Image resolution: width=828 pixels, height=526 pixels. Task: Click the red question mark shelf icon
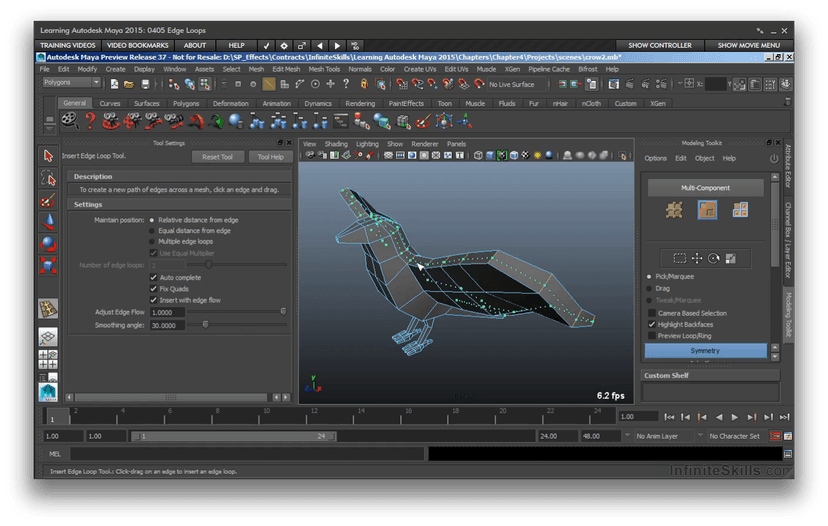tap(91, 121)
